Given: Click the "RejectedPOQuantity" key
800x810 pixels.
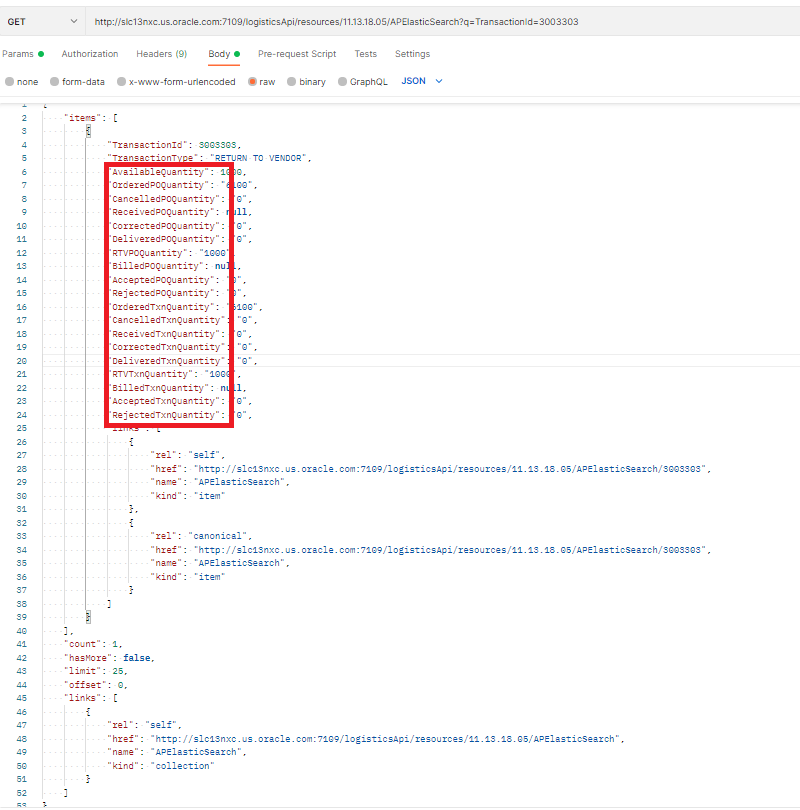Looking at the screenshot, I should [x=161, y=293].
